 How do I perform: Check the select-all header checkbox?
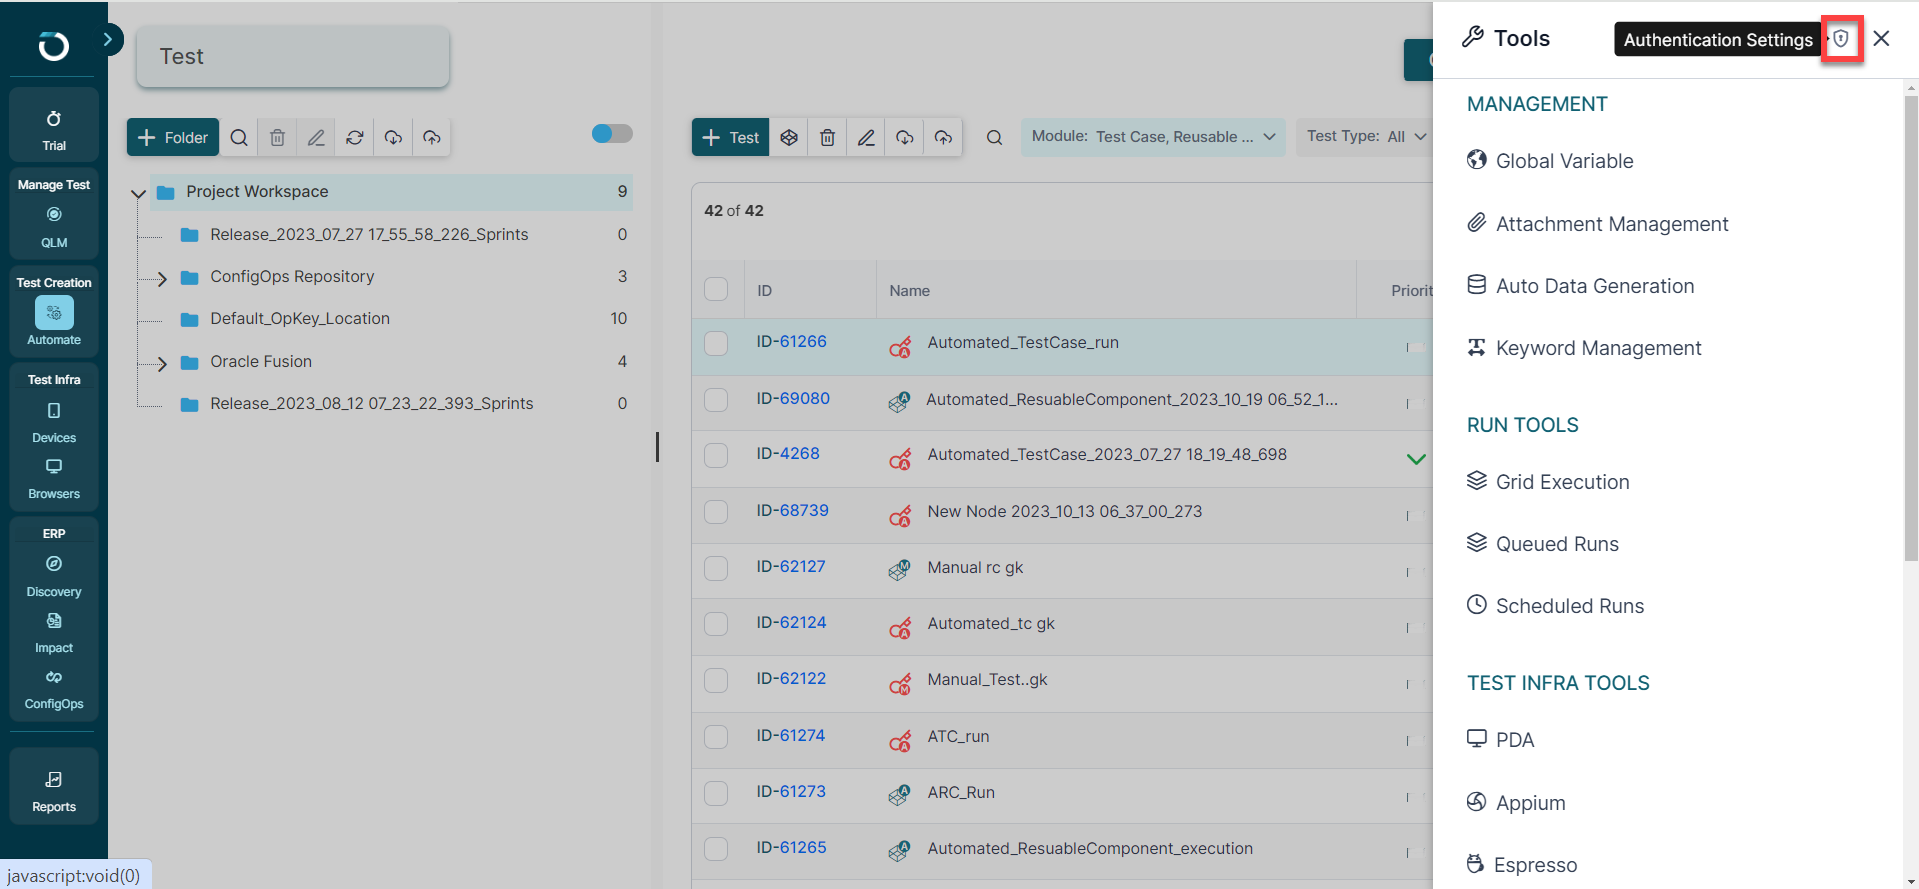(716, 289)
